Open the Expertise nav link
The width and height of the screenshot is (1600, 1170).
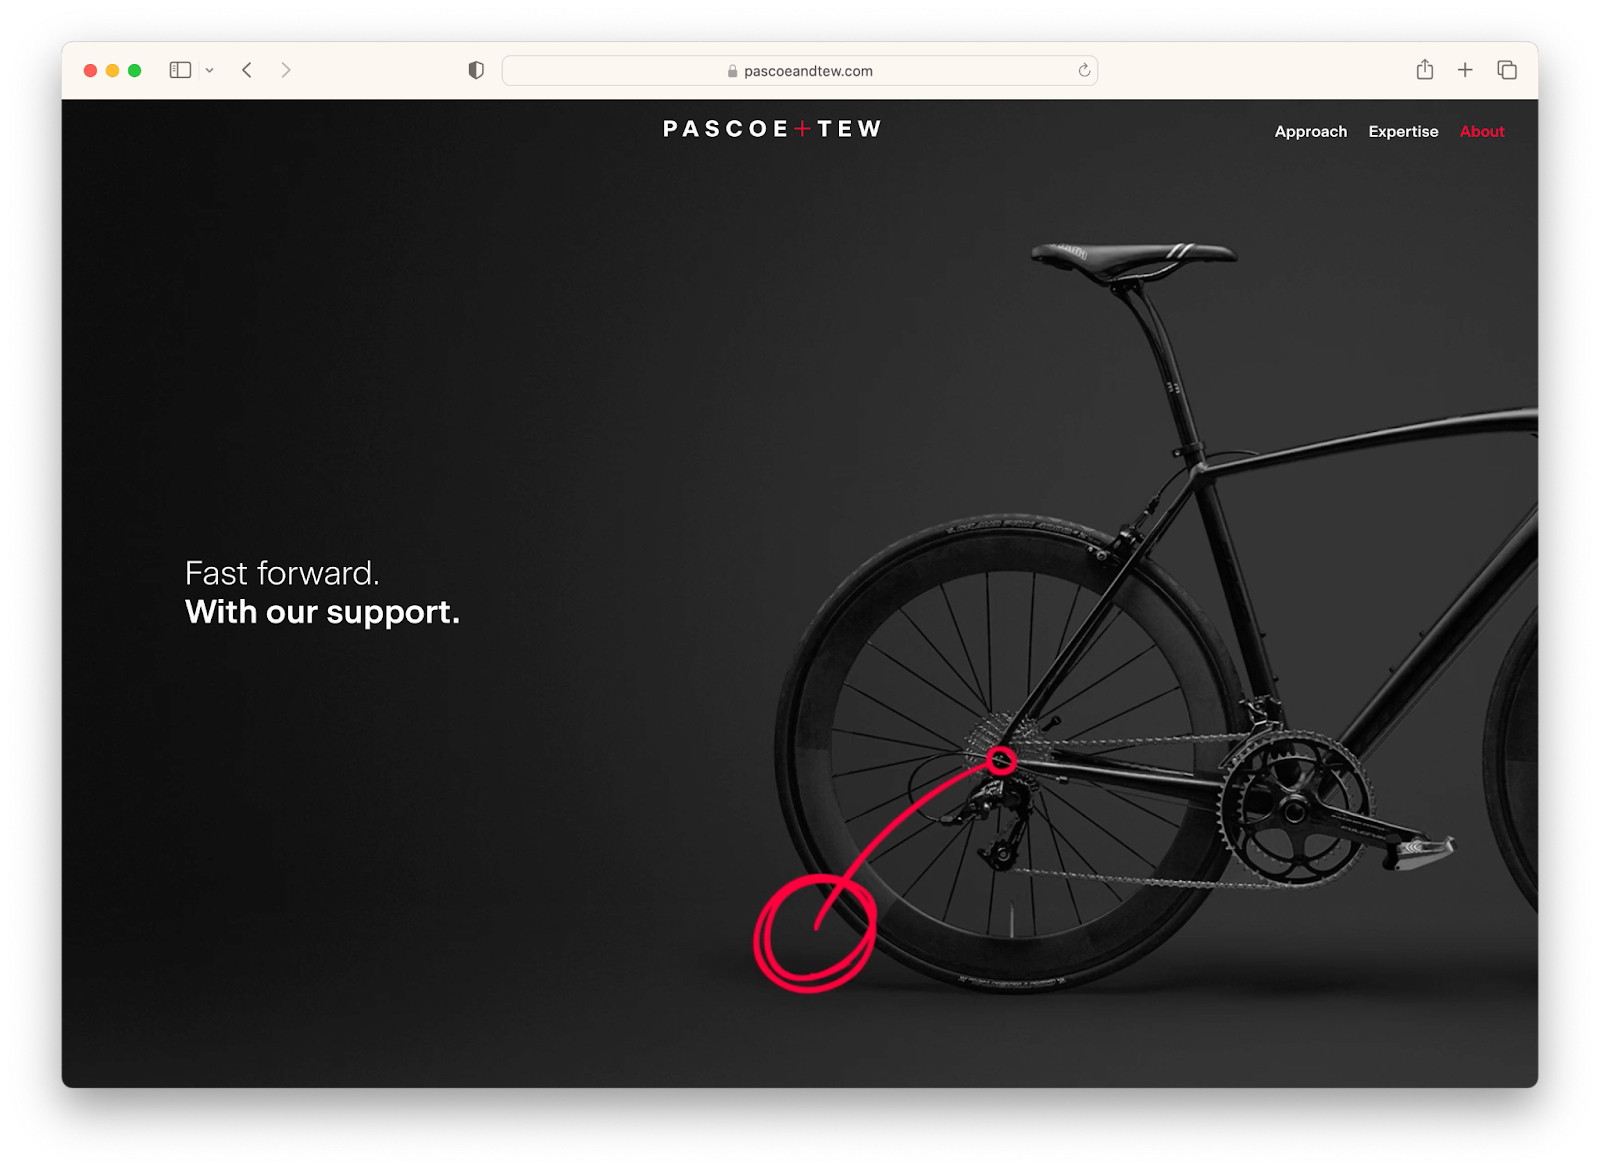click(x=1403, y=132)
